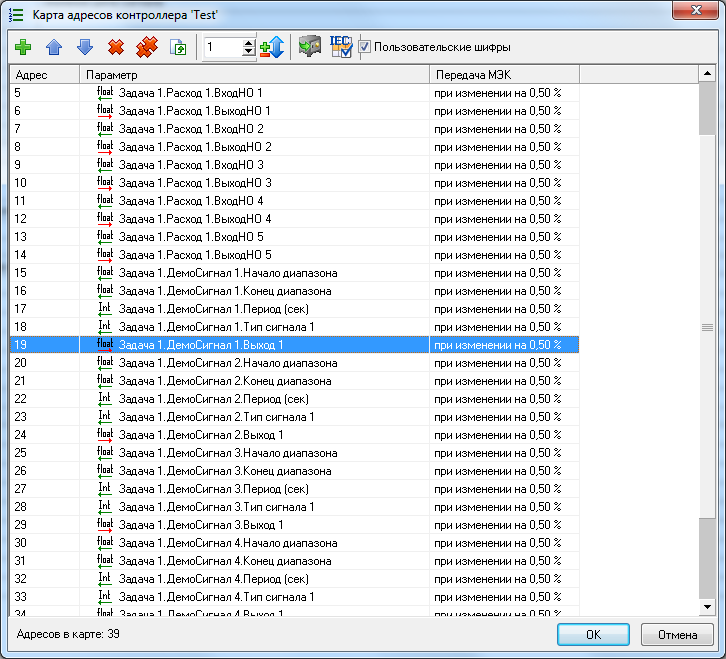
Task: Toggle the 'Пользовательские шифры' checkbox
Action: coord(365,47)
